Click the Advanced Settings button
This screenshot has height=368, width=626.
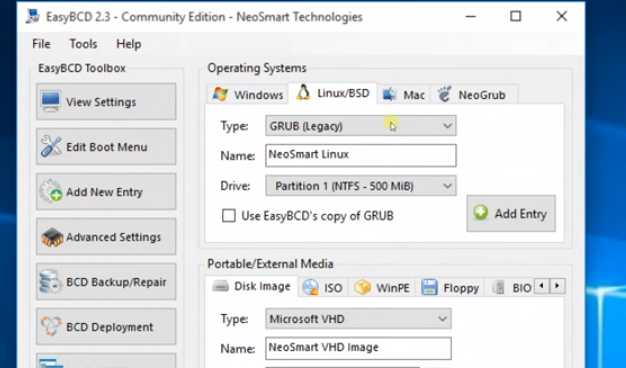click(106, 237)
